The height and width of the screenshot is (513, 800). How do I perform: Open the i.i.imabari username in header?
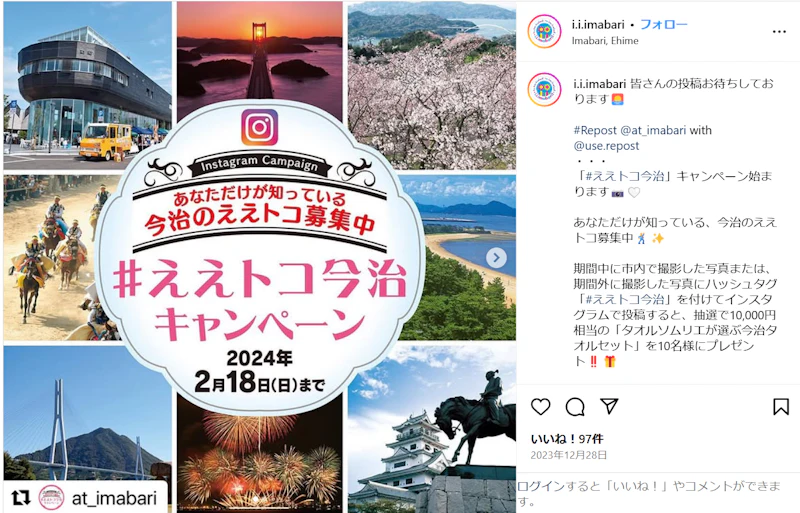pyautogui.click(x=598, y=25)
